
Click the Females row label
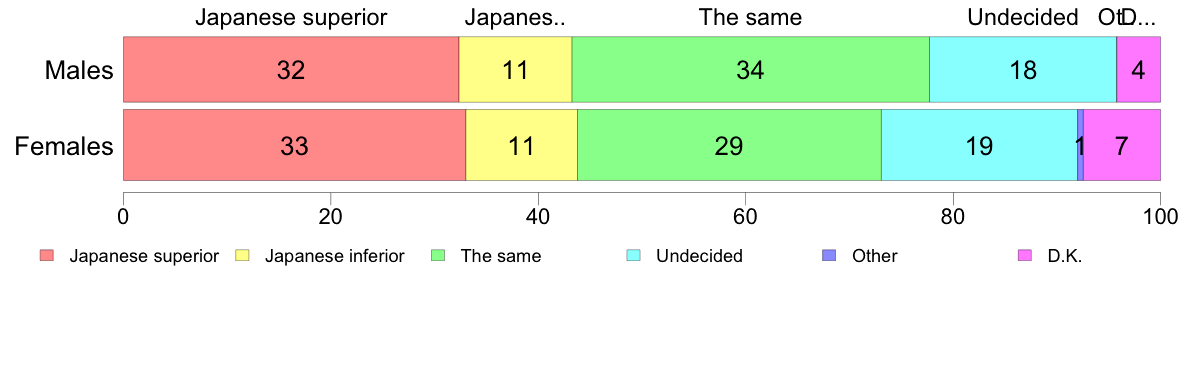point(64,146)
